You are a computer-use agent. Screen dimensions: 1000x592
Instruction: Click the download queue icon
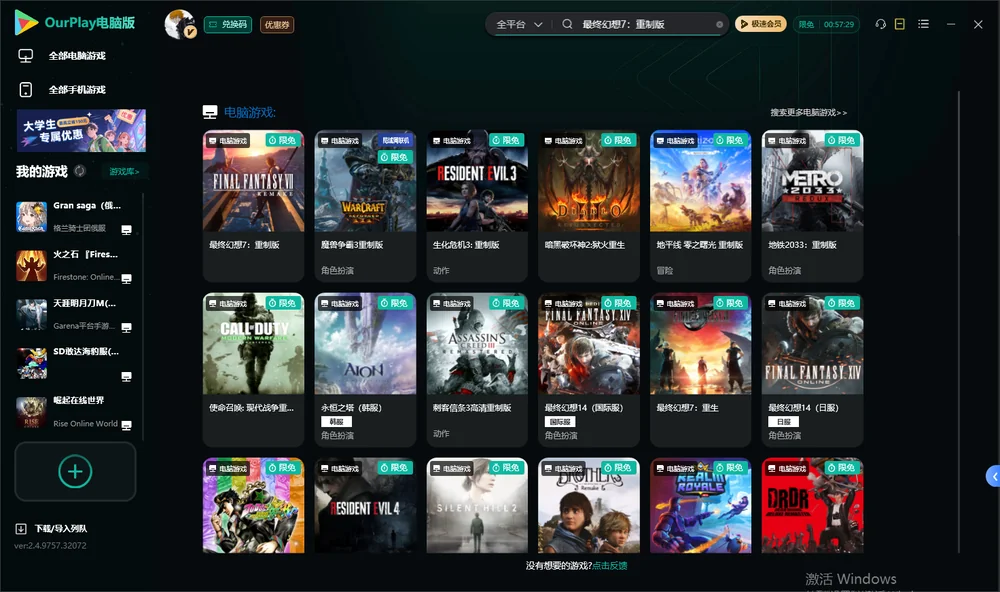point(21,529)
